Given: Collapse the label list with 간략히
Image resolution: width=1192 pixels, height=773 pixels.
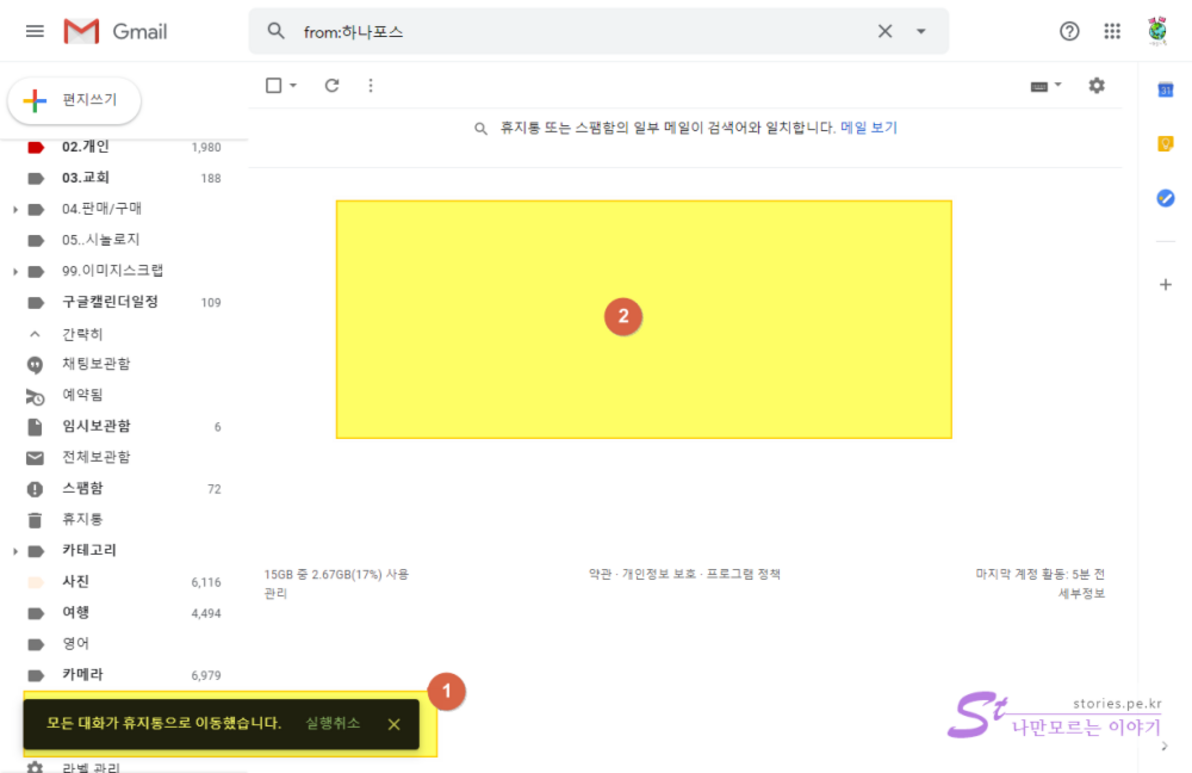Looking at the screenshot, I should pyautogui.click(x=82, y=334).
